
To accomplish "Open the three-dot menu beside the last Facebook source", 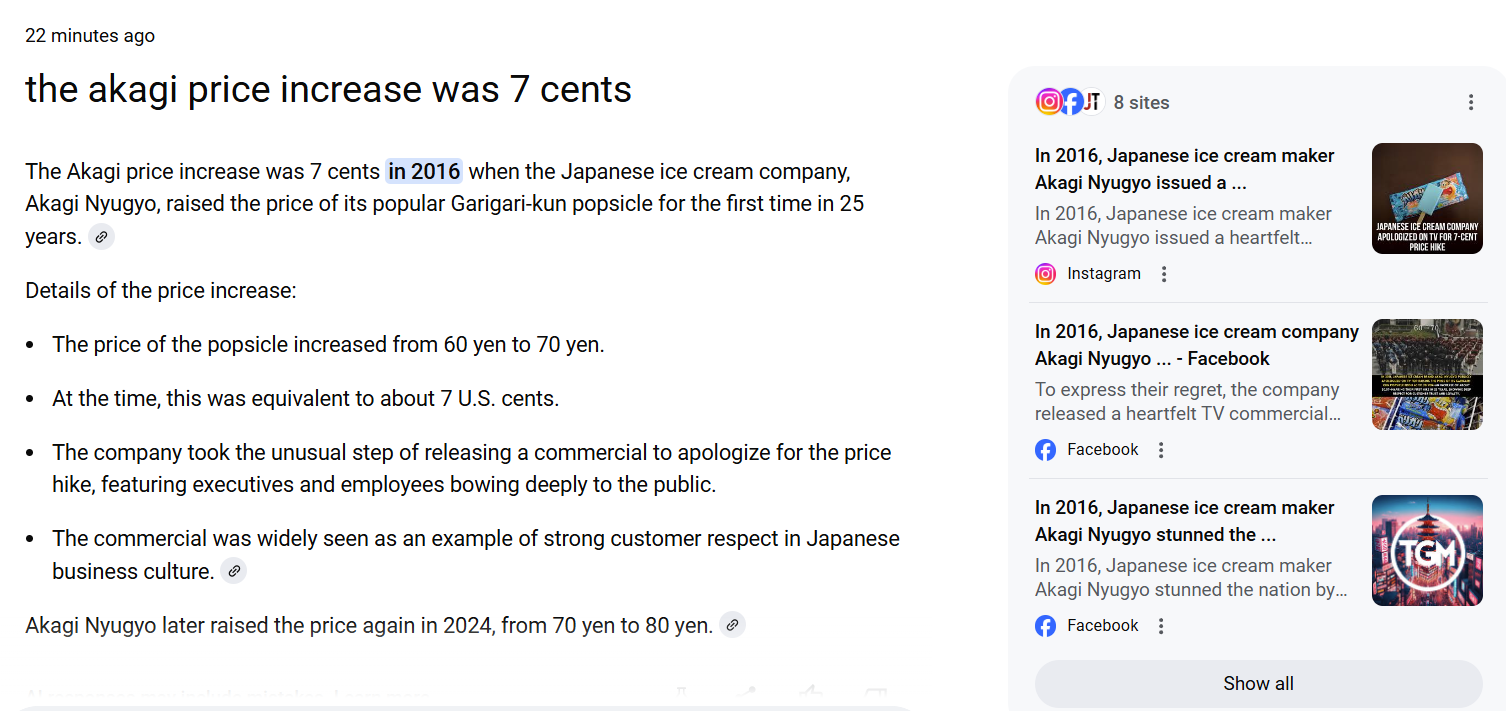I will coord(1161,626).
